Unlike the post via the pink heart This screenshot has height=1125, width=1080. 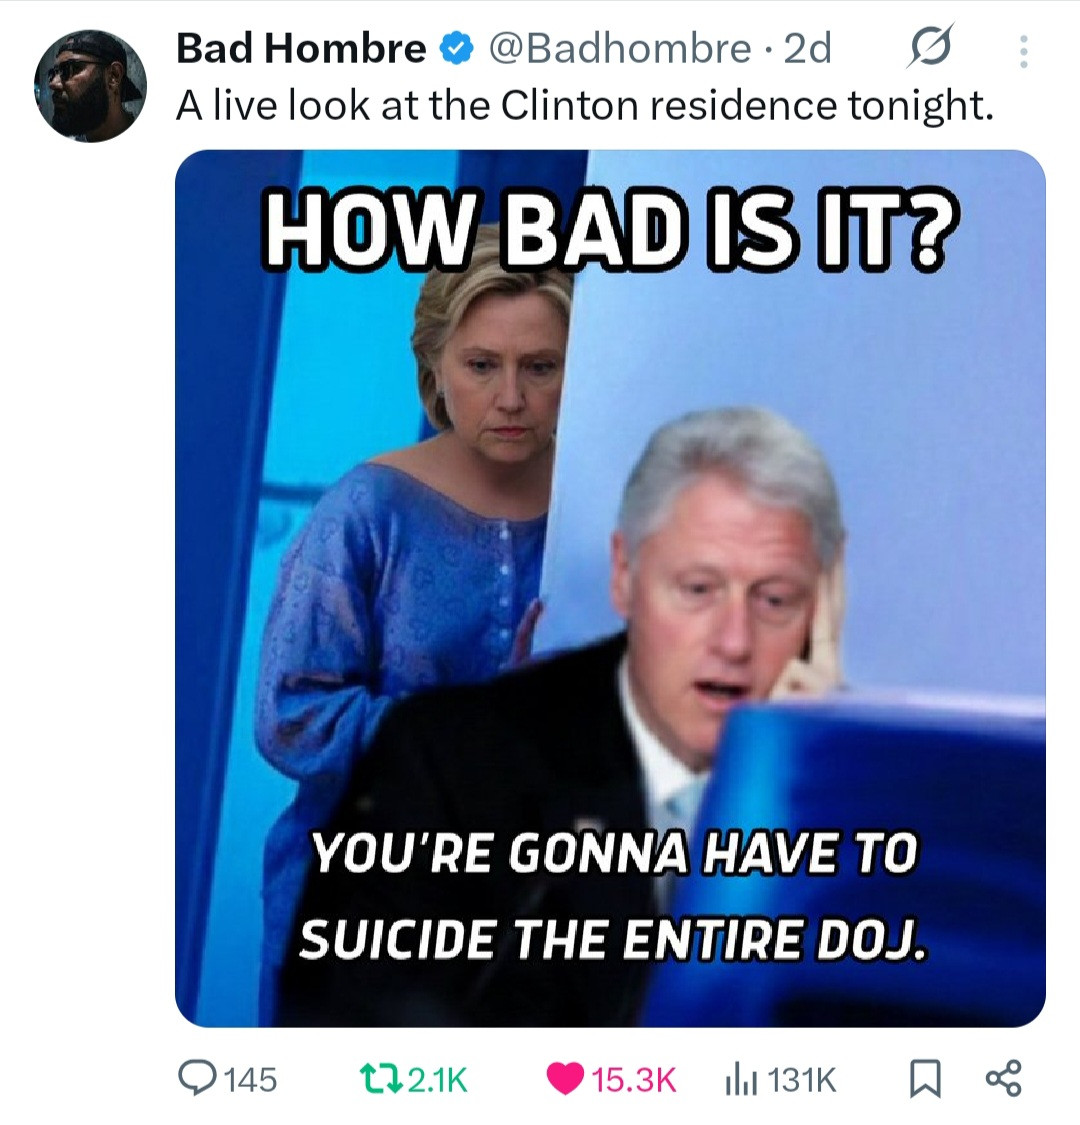565,1080
